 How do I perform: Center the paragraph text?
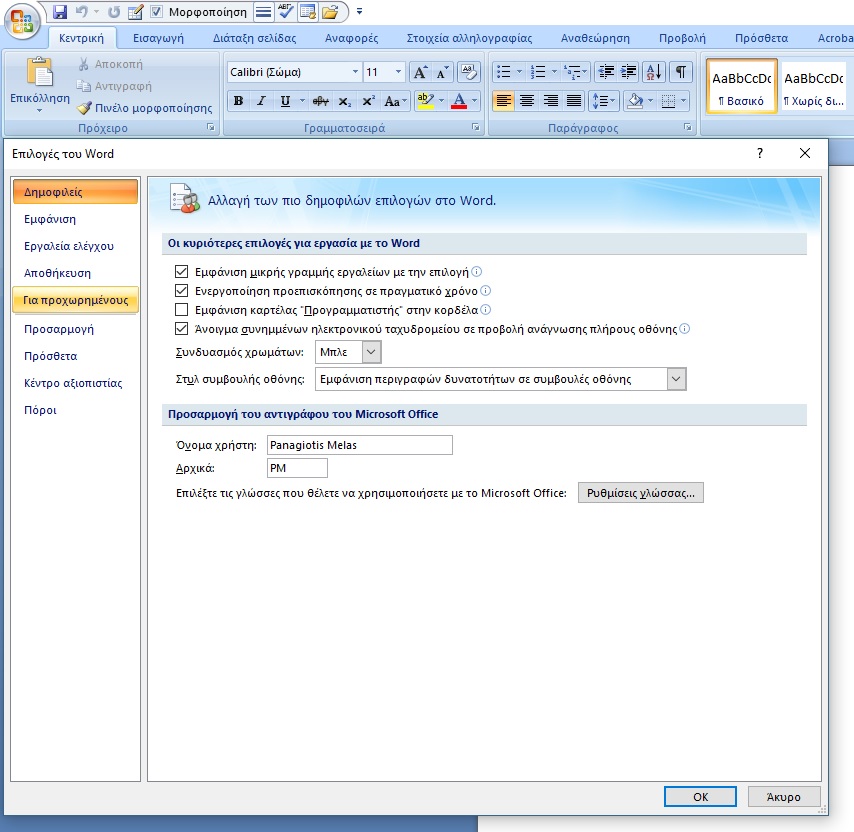(x=527, y=101)
